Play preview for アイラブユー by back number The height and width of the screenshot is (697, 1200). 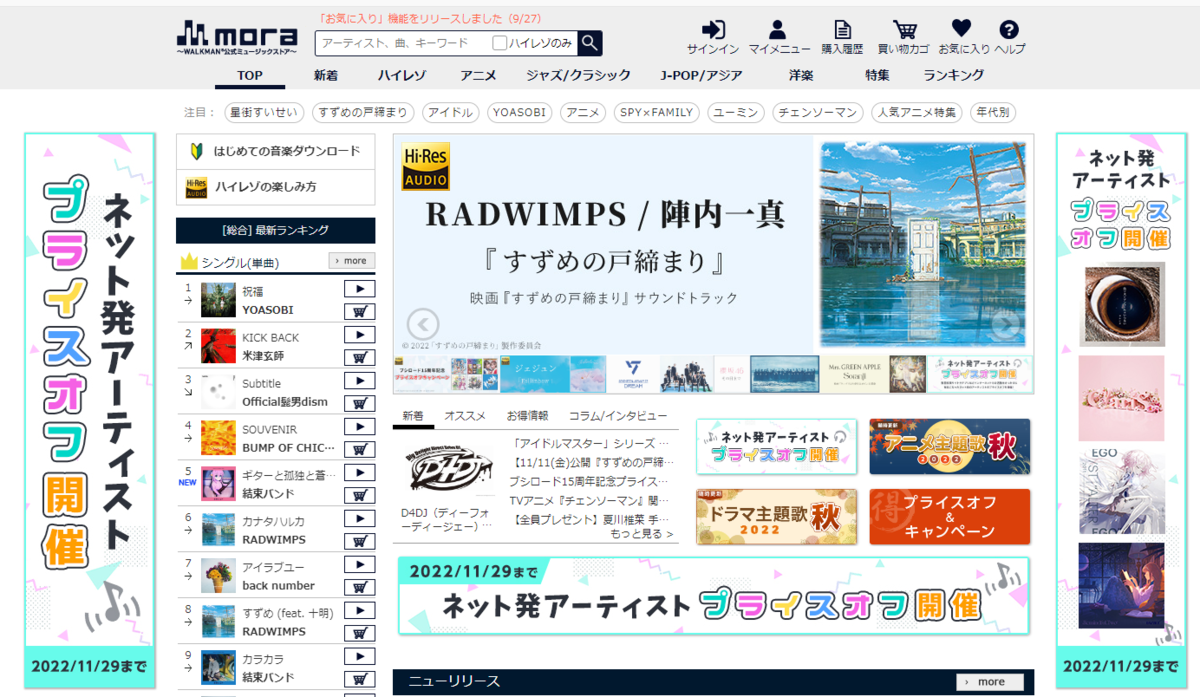click(359, 565)
